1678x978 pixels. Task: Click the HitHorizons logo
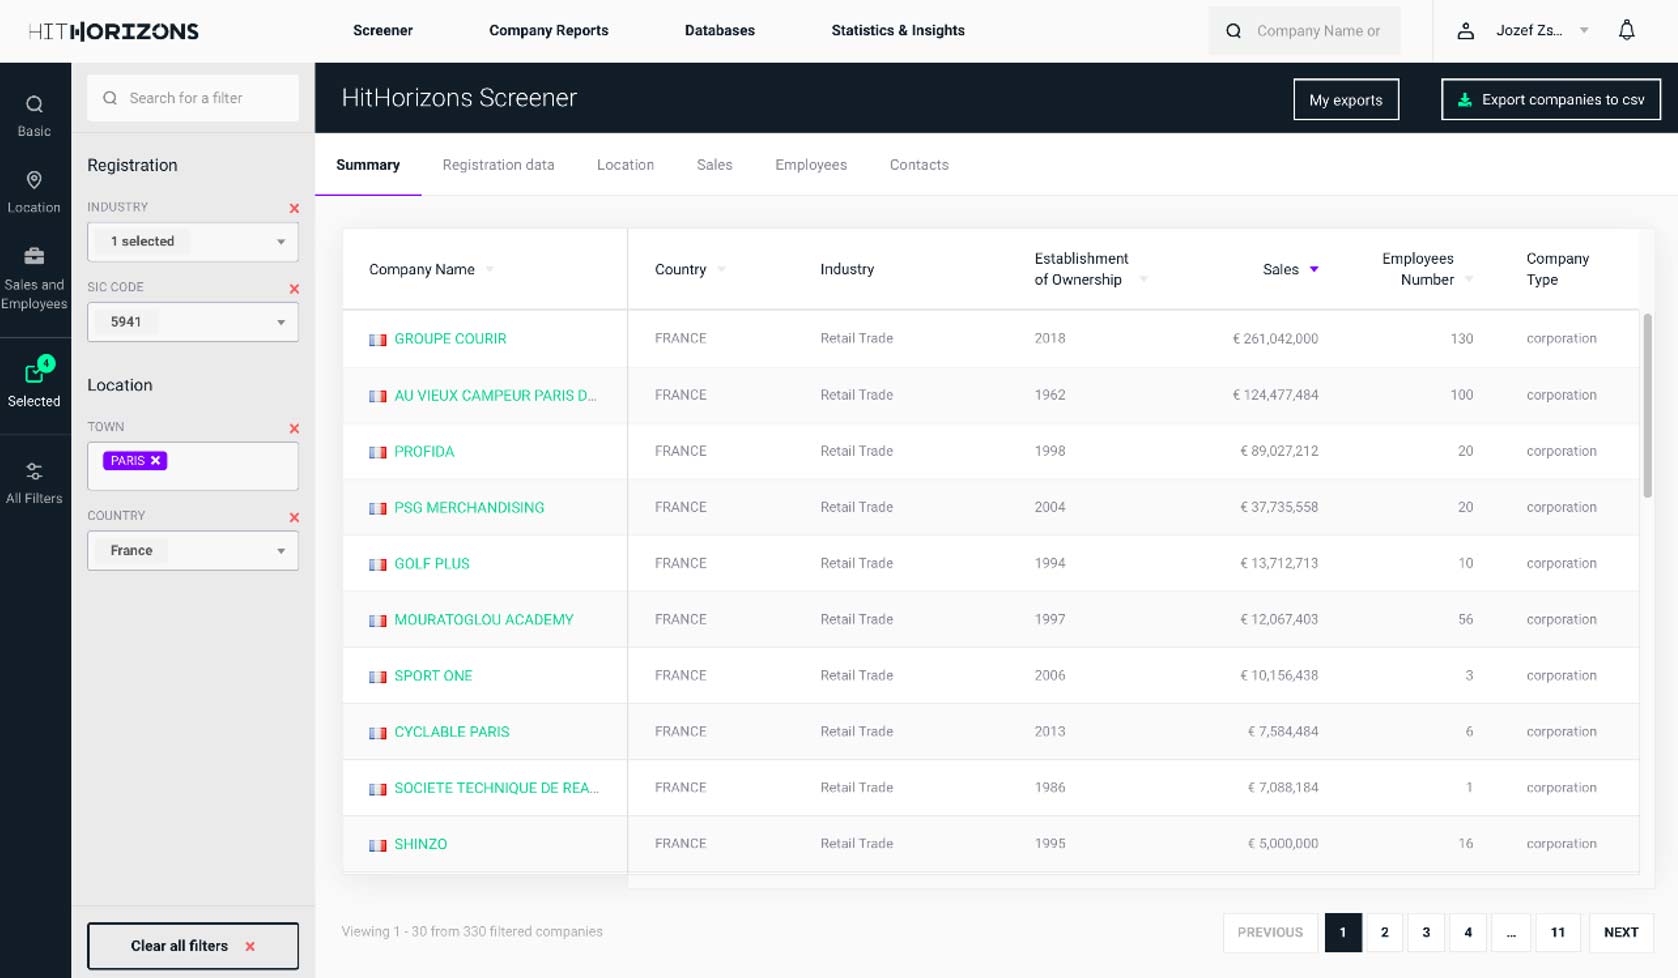coord(113,31)
